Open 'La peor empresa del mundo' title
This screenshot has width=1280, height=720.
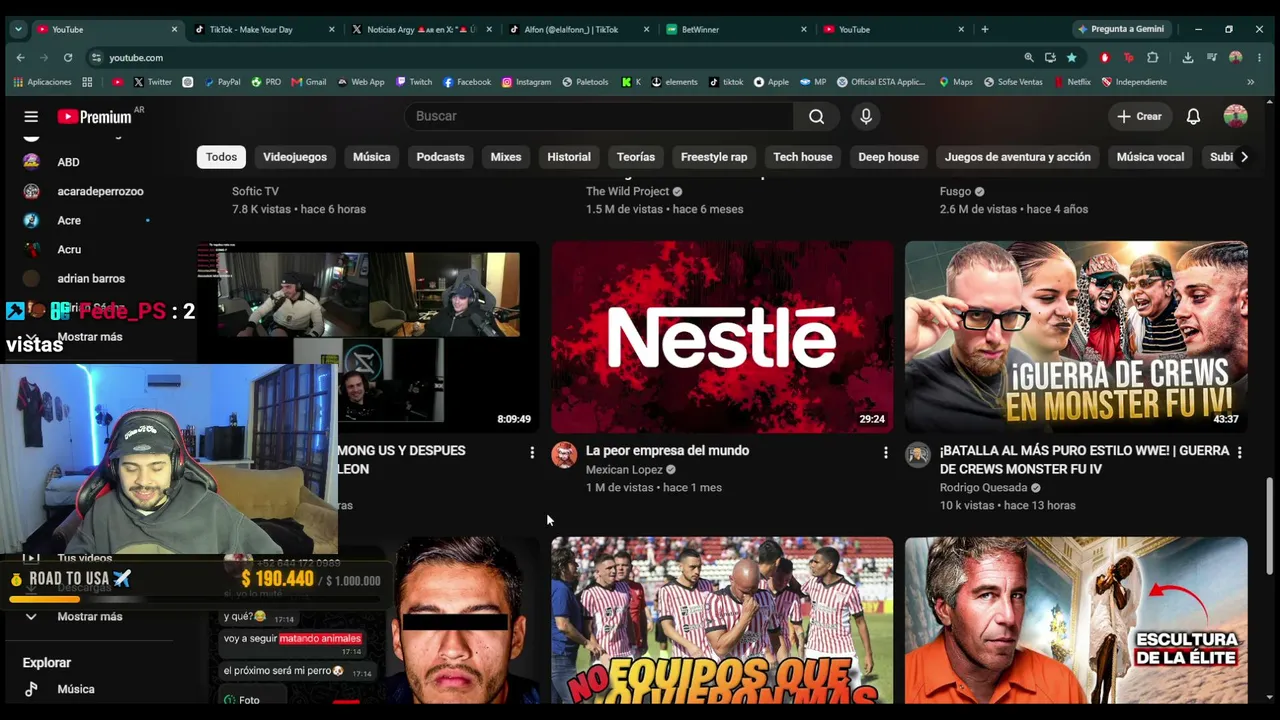pos(667,451)
